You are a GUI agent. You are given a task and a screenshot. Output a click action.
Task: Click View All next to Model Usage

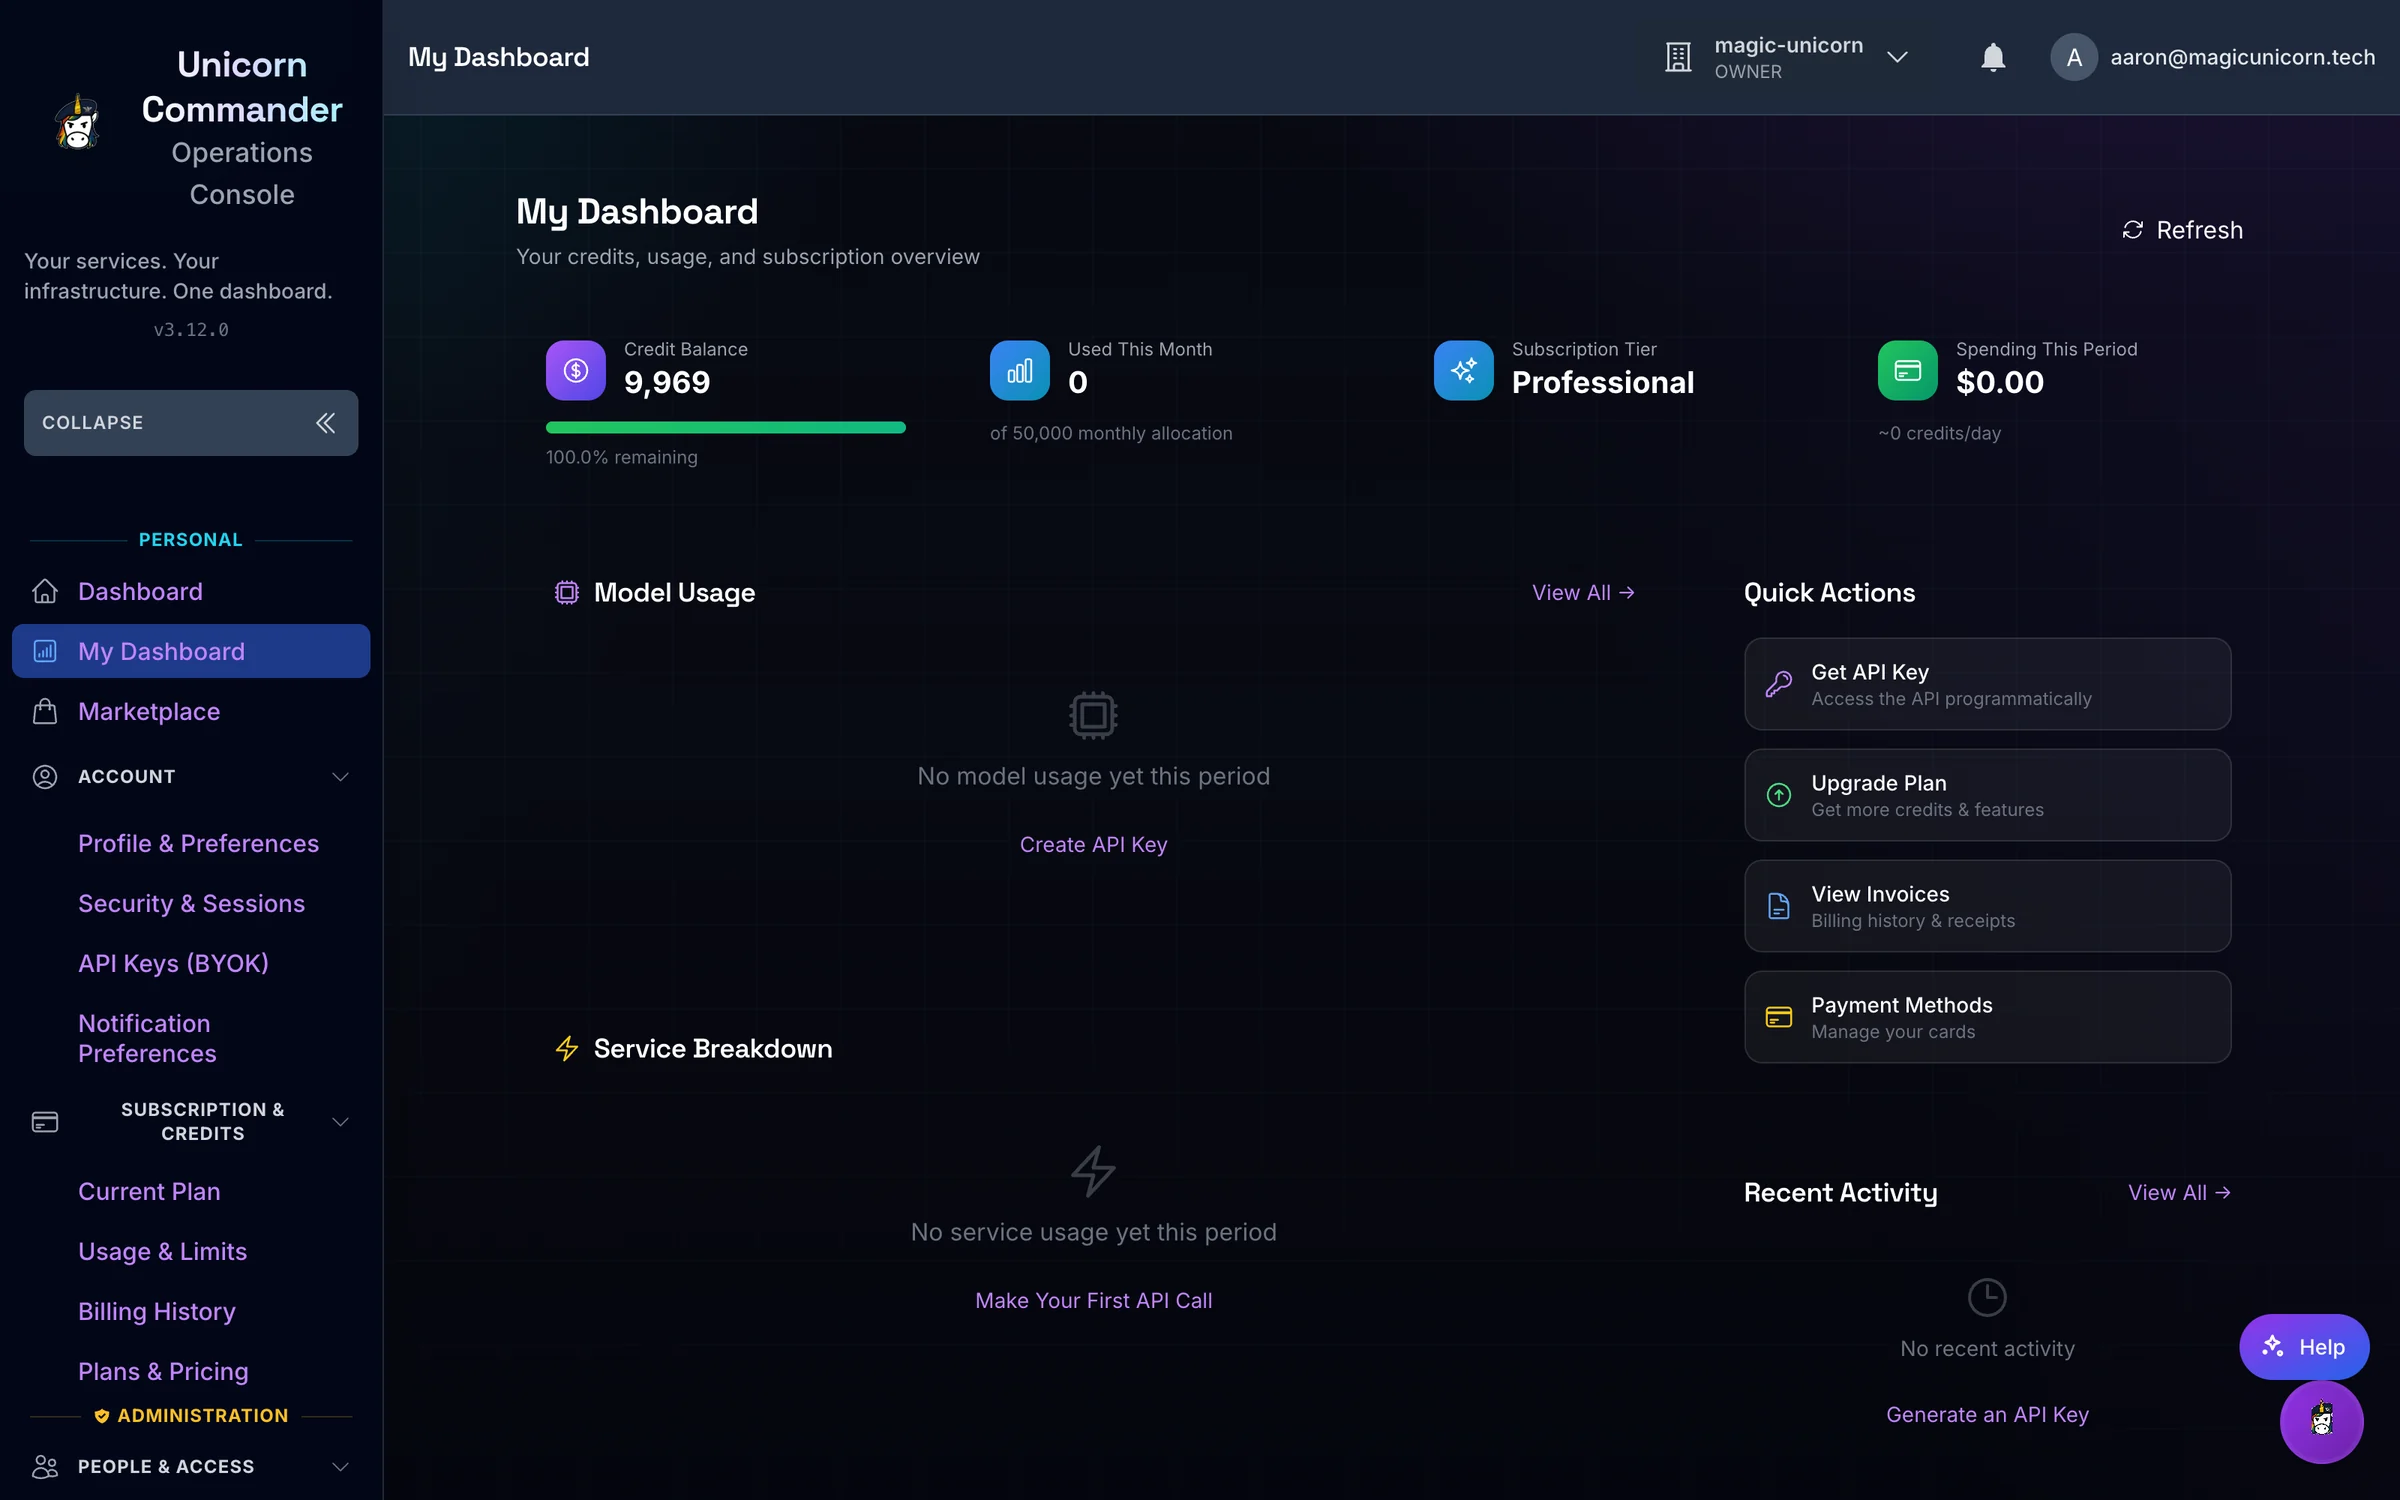[1583, 593]
